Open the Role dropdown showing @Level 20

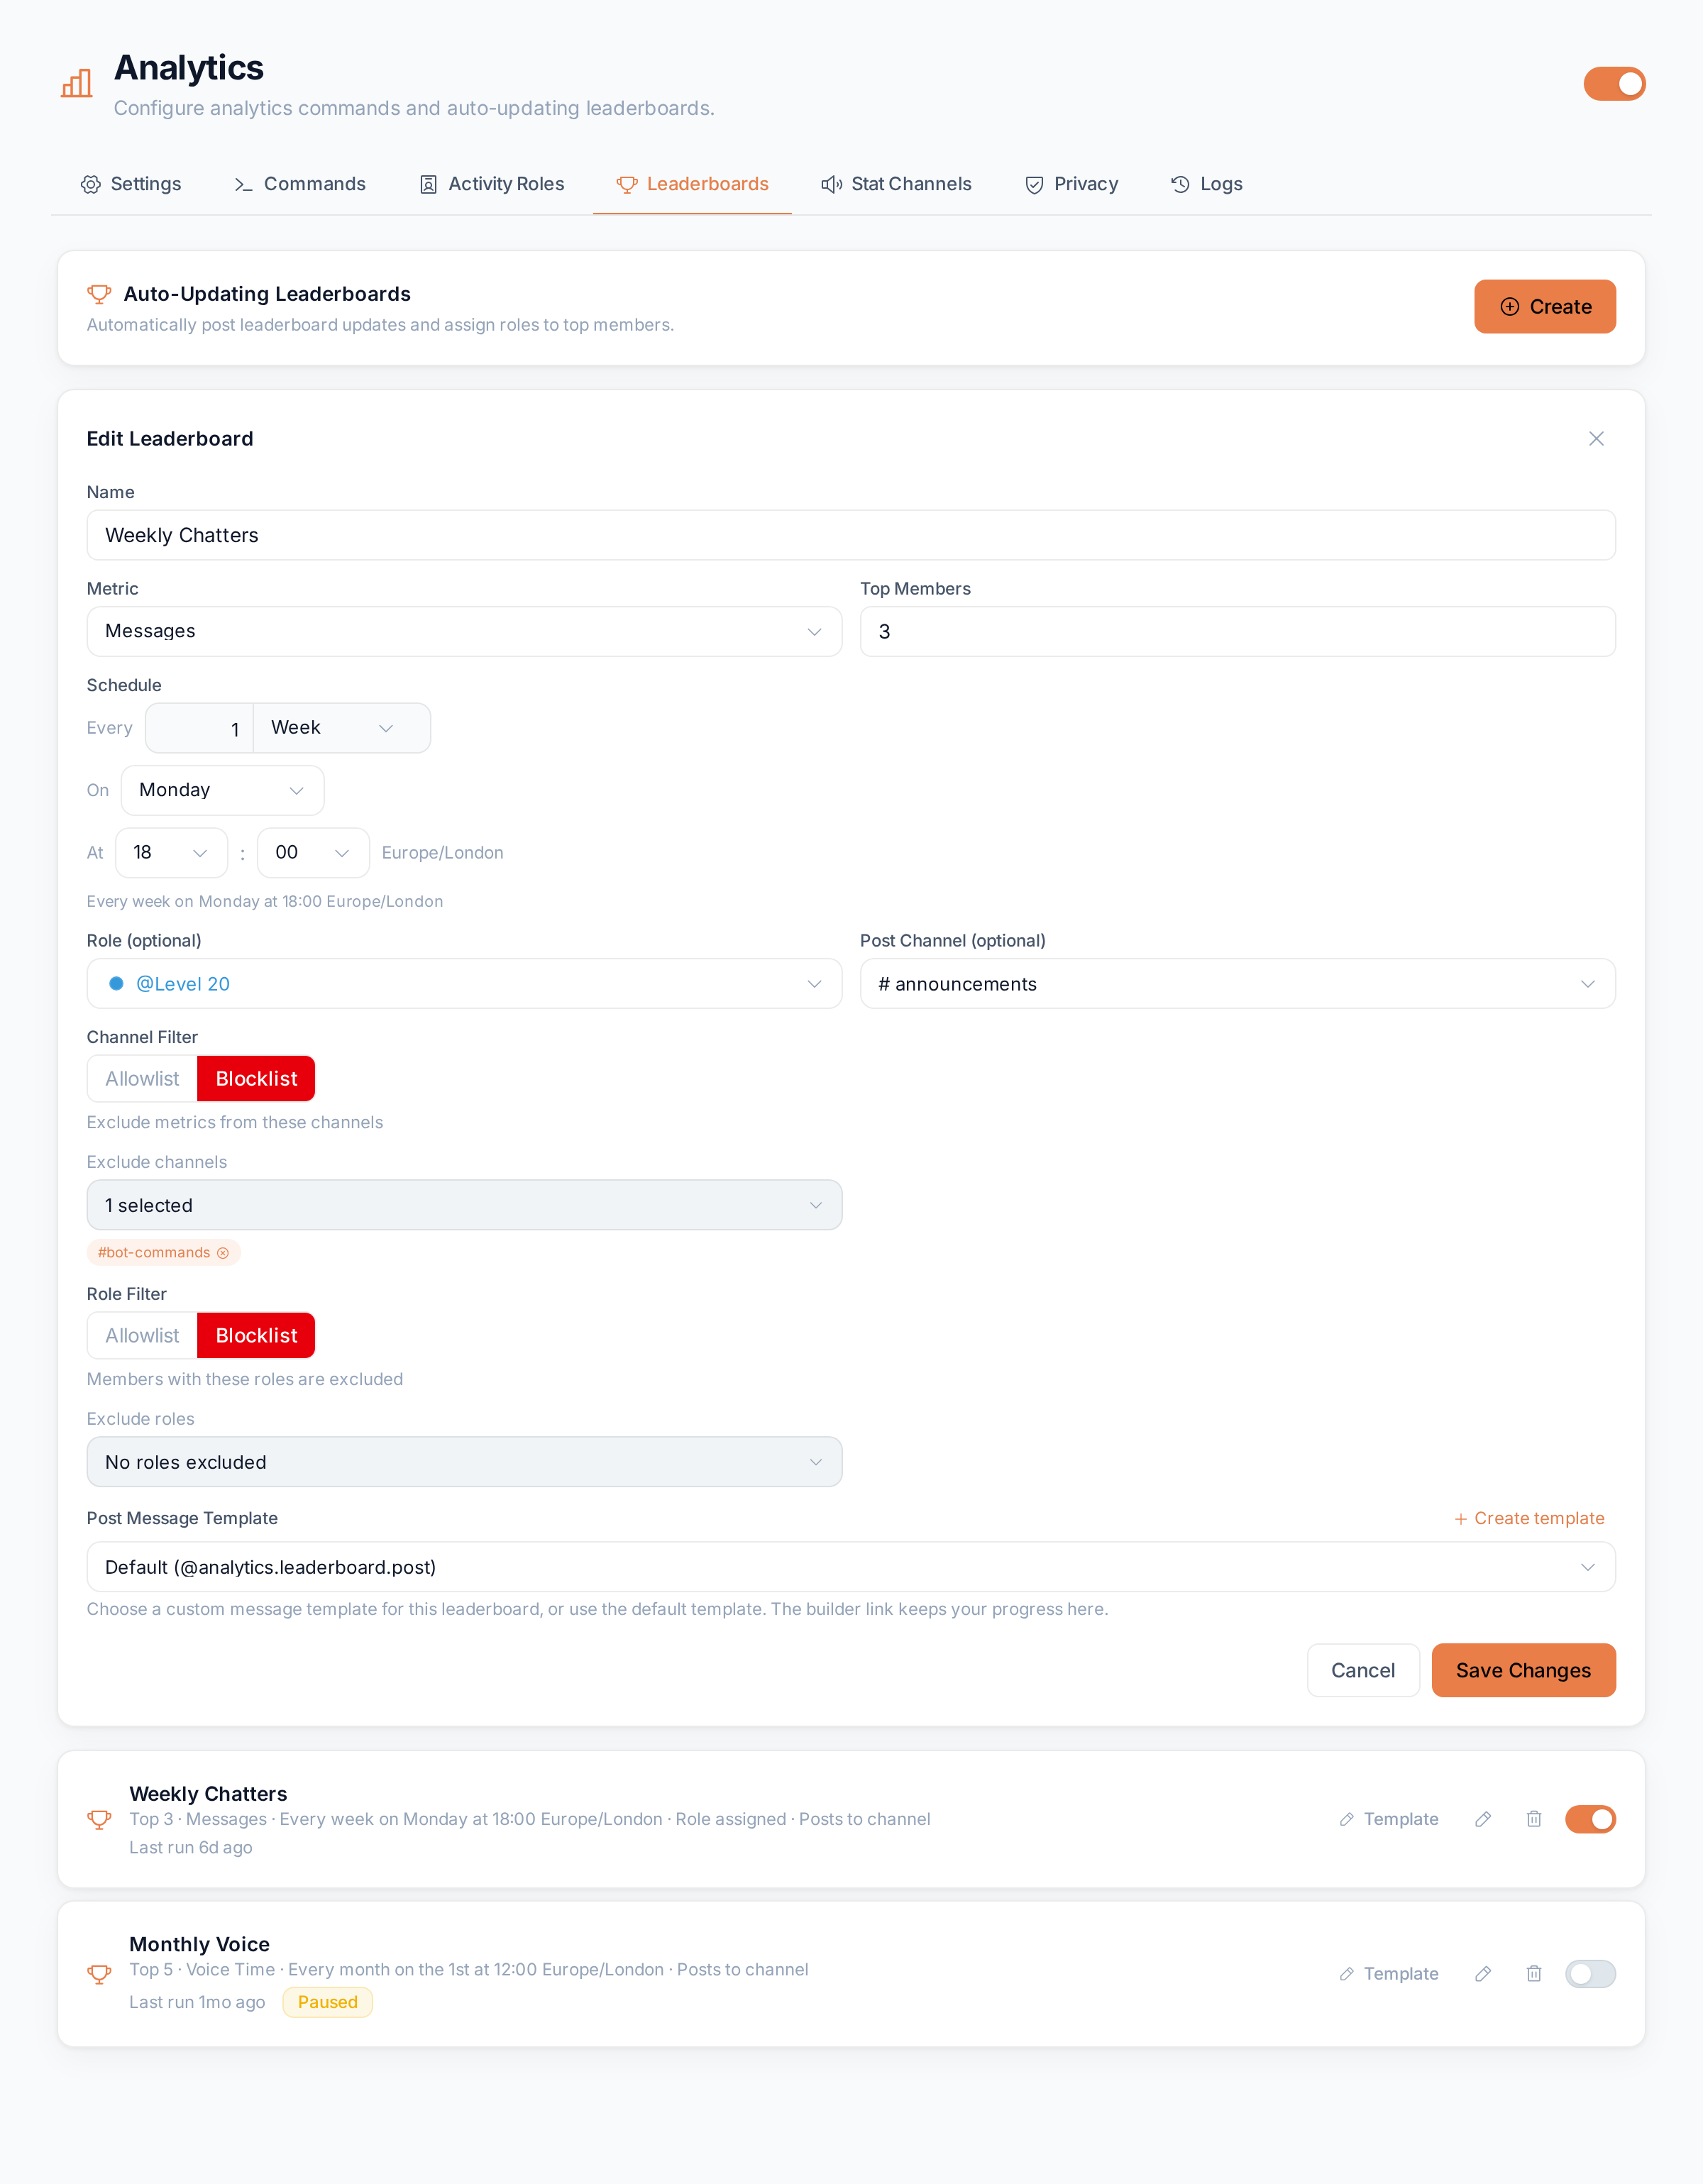click(x=464, y=984)
